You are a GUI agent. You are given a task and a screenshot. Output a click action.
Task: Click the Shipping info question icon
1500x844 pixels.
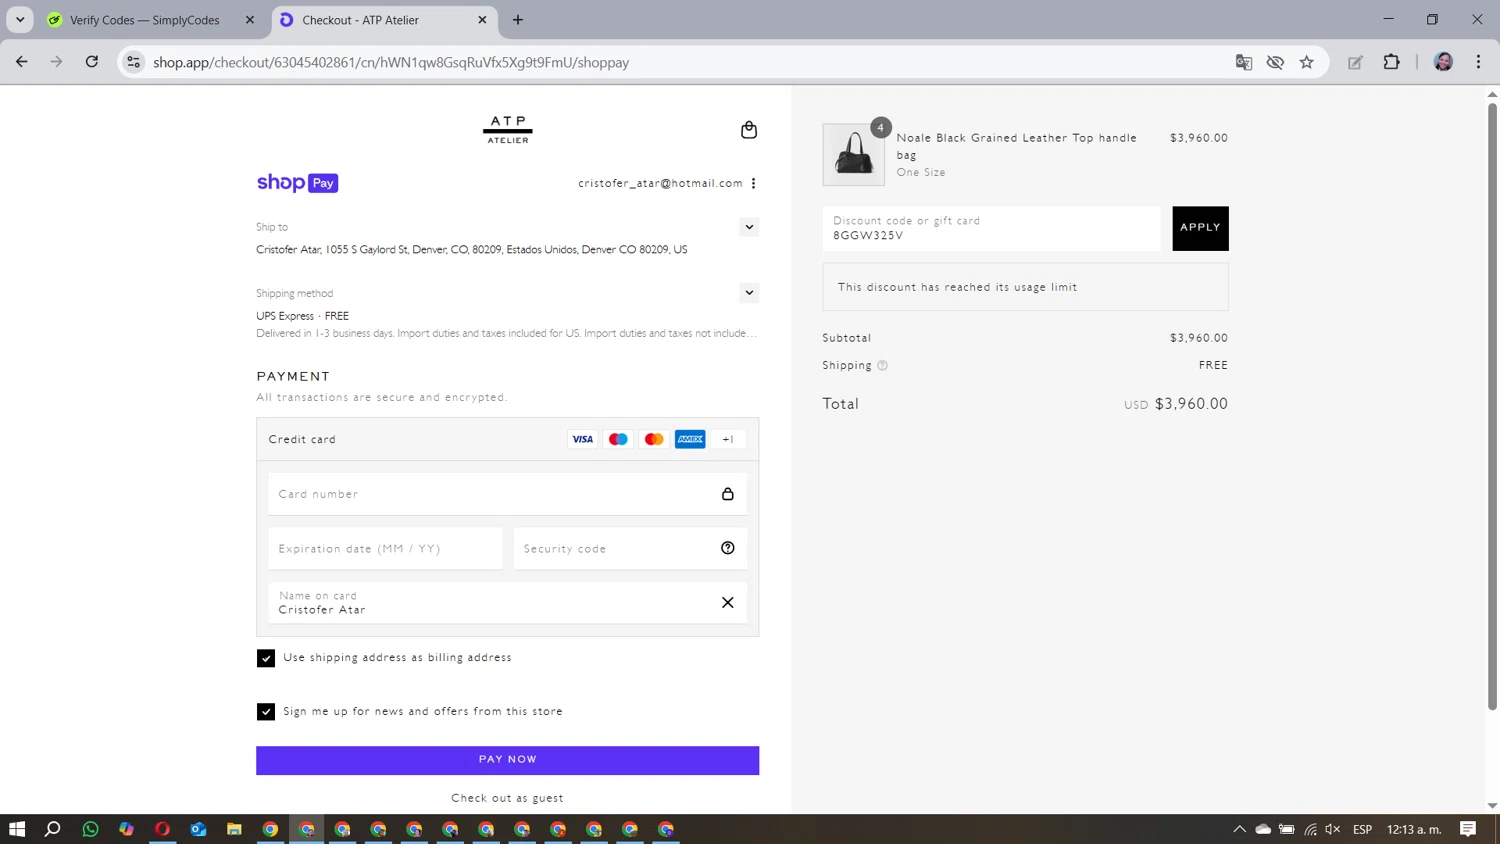click(882, 366)
